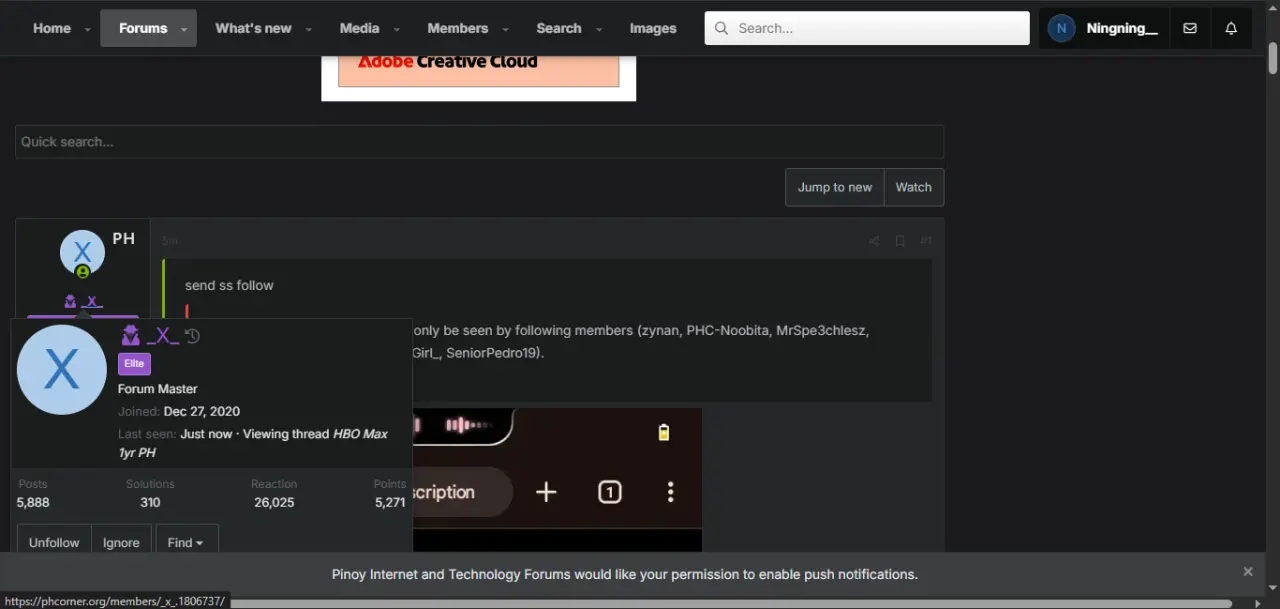Click the Jump to new button

(835, 187)
